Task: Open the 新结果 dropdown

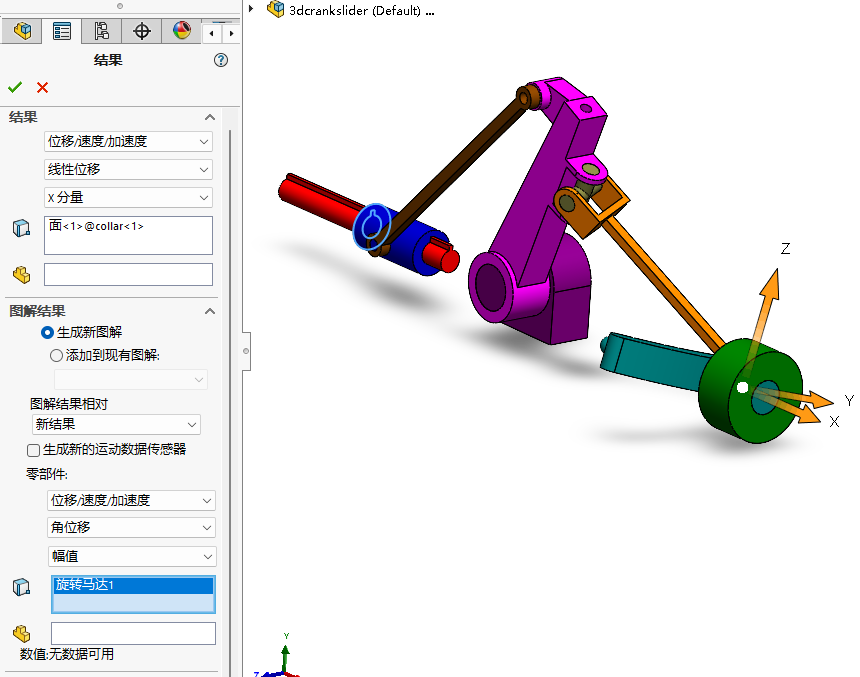Action: coord(114,424)
